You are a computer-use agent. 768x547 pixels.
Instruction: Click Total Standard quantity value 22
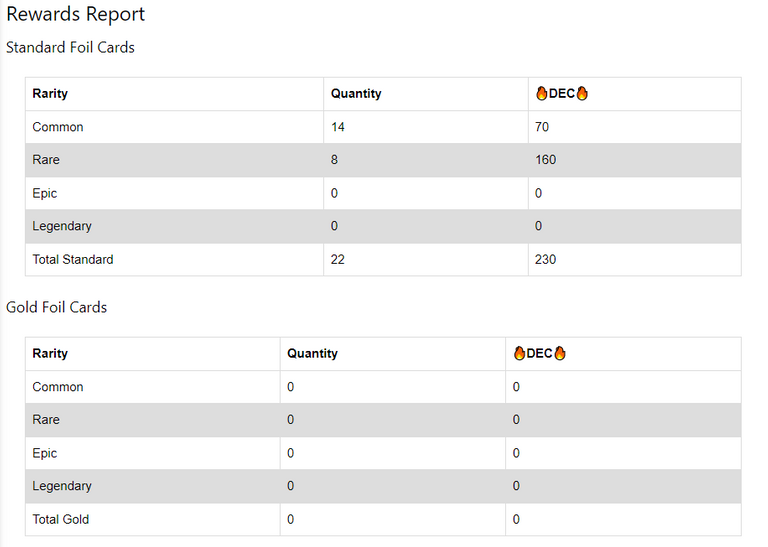[337, 259]
